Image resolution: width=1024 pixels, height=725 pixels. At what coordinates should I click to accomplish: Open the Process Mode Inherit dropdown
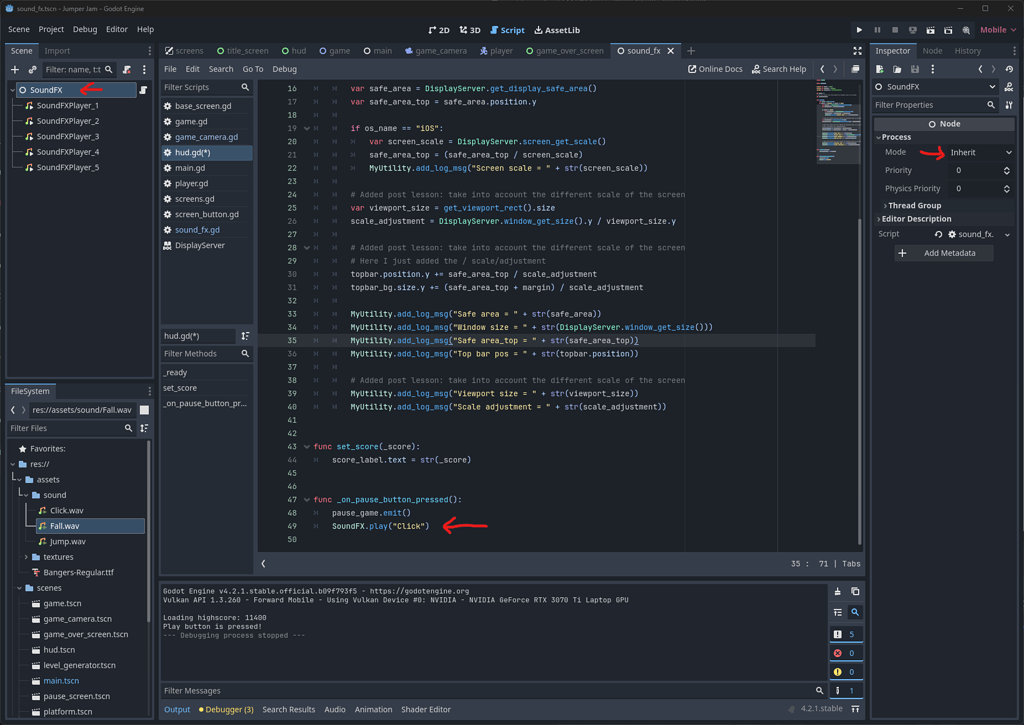[980, 153]
